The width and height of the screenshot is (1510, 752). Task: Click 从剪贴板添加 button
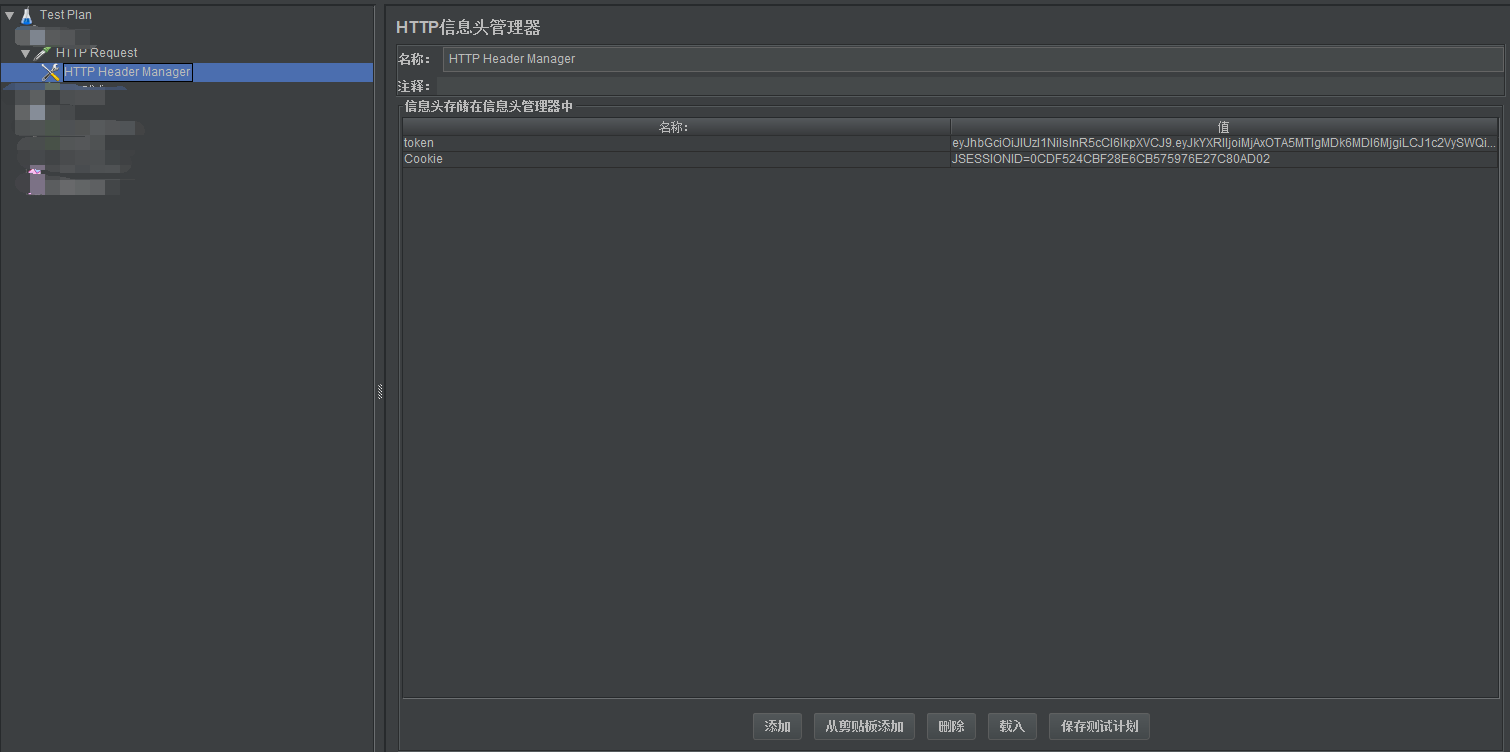coord(864,726)
